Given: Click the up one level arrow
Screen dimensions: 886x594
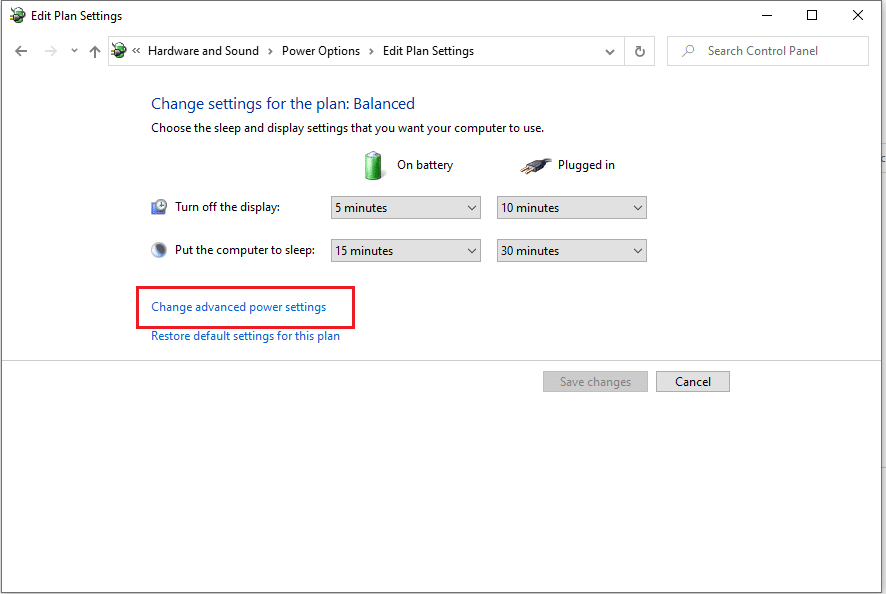Looking at the screenshot, I should coord(94,50).
